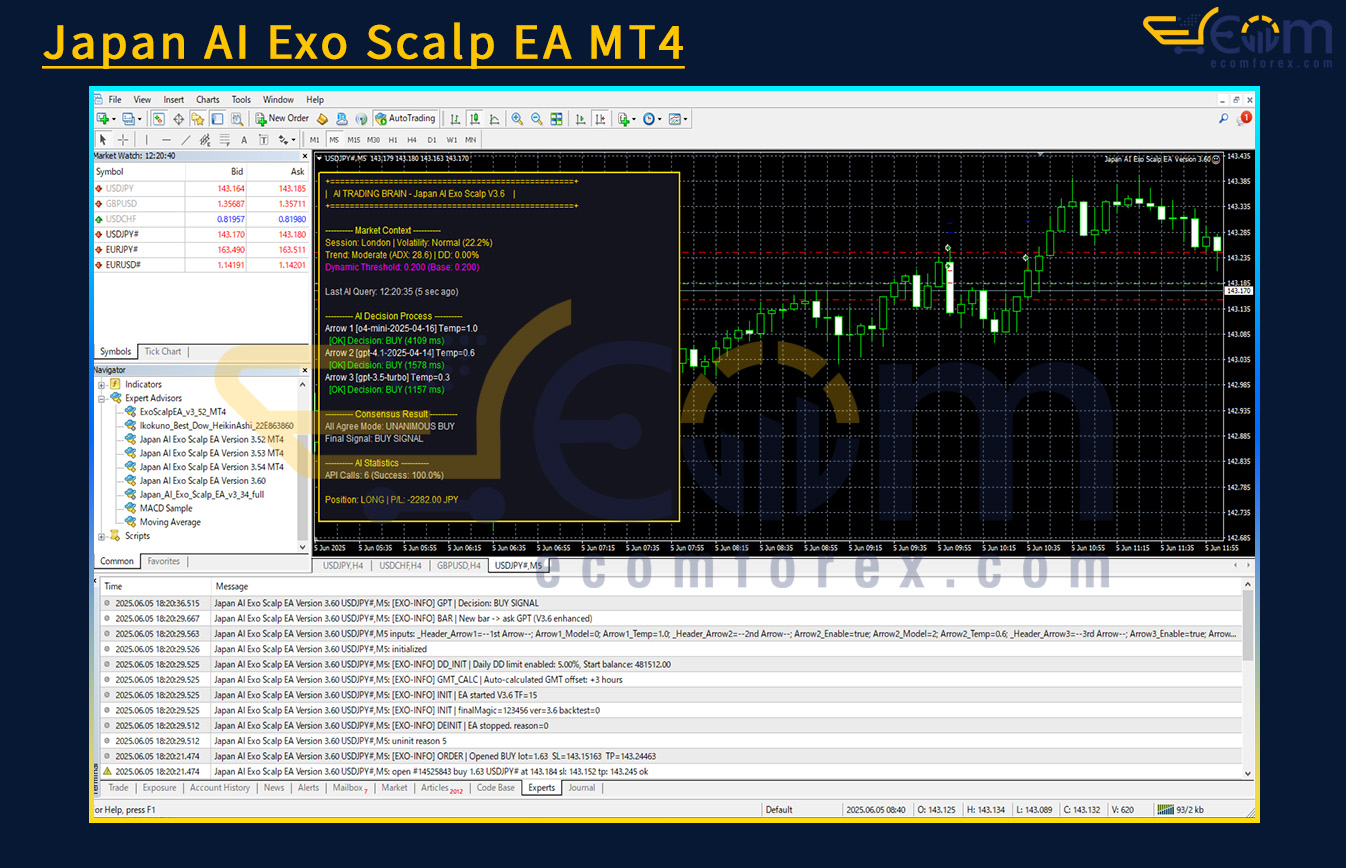The width and height of the screenshot is (1346, 868).
Task: Switch to the Journal terminal tab
Action: (x=581, y=788)
